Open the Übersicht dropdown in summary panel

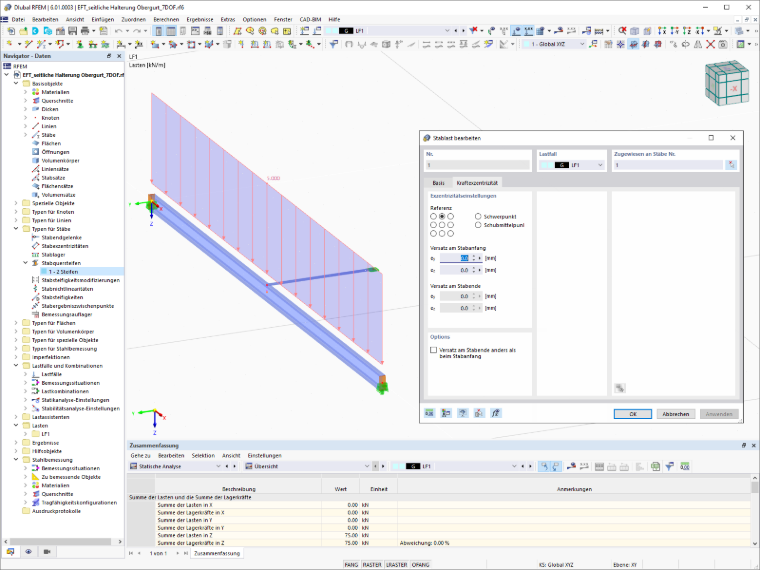pyautogui.click(x=366, y=466)
